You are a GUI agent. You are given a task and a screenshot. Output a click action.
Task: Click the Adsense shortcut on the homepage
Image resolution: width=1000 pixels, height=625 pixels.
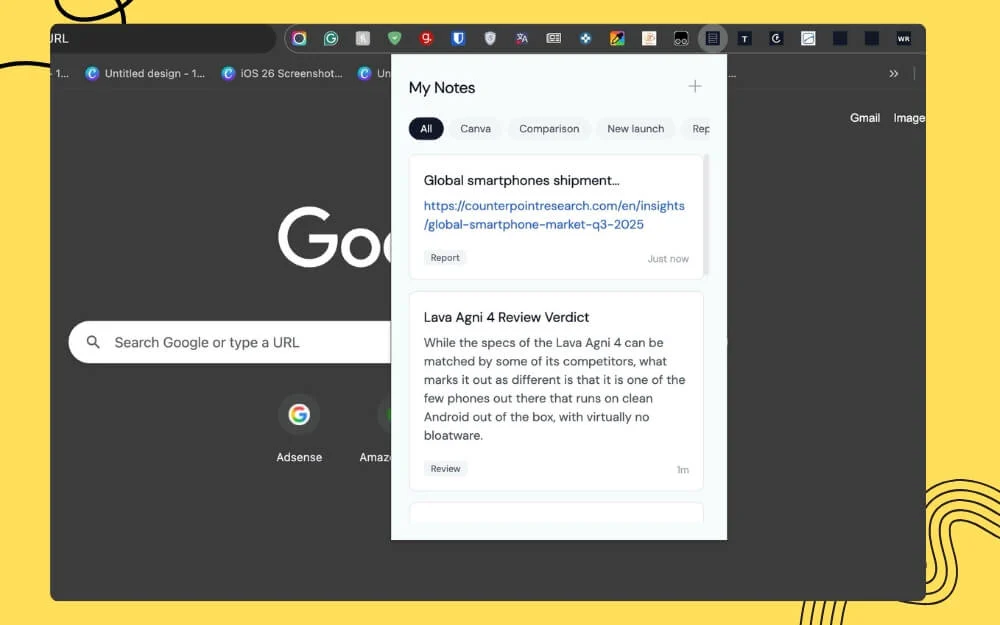point(299,414)
